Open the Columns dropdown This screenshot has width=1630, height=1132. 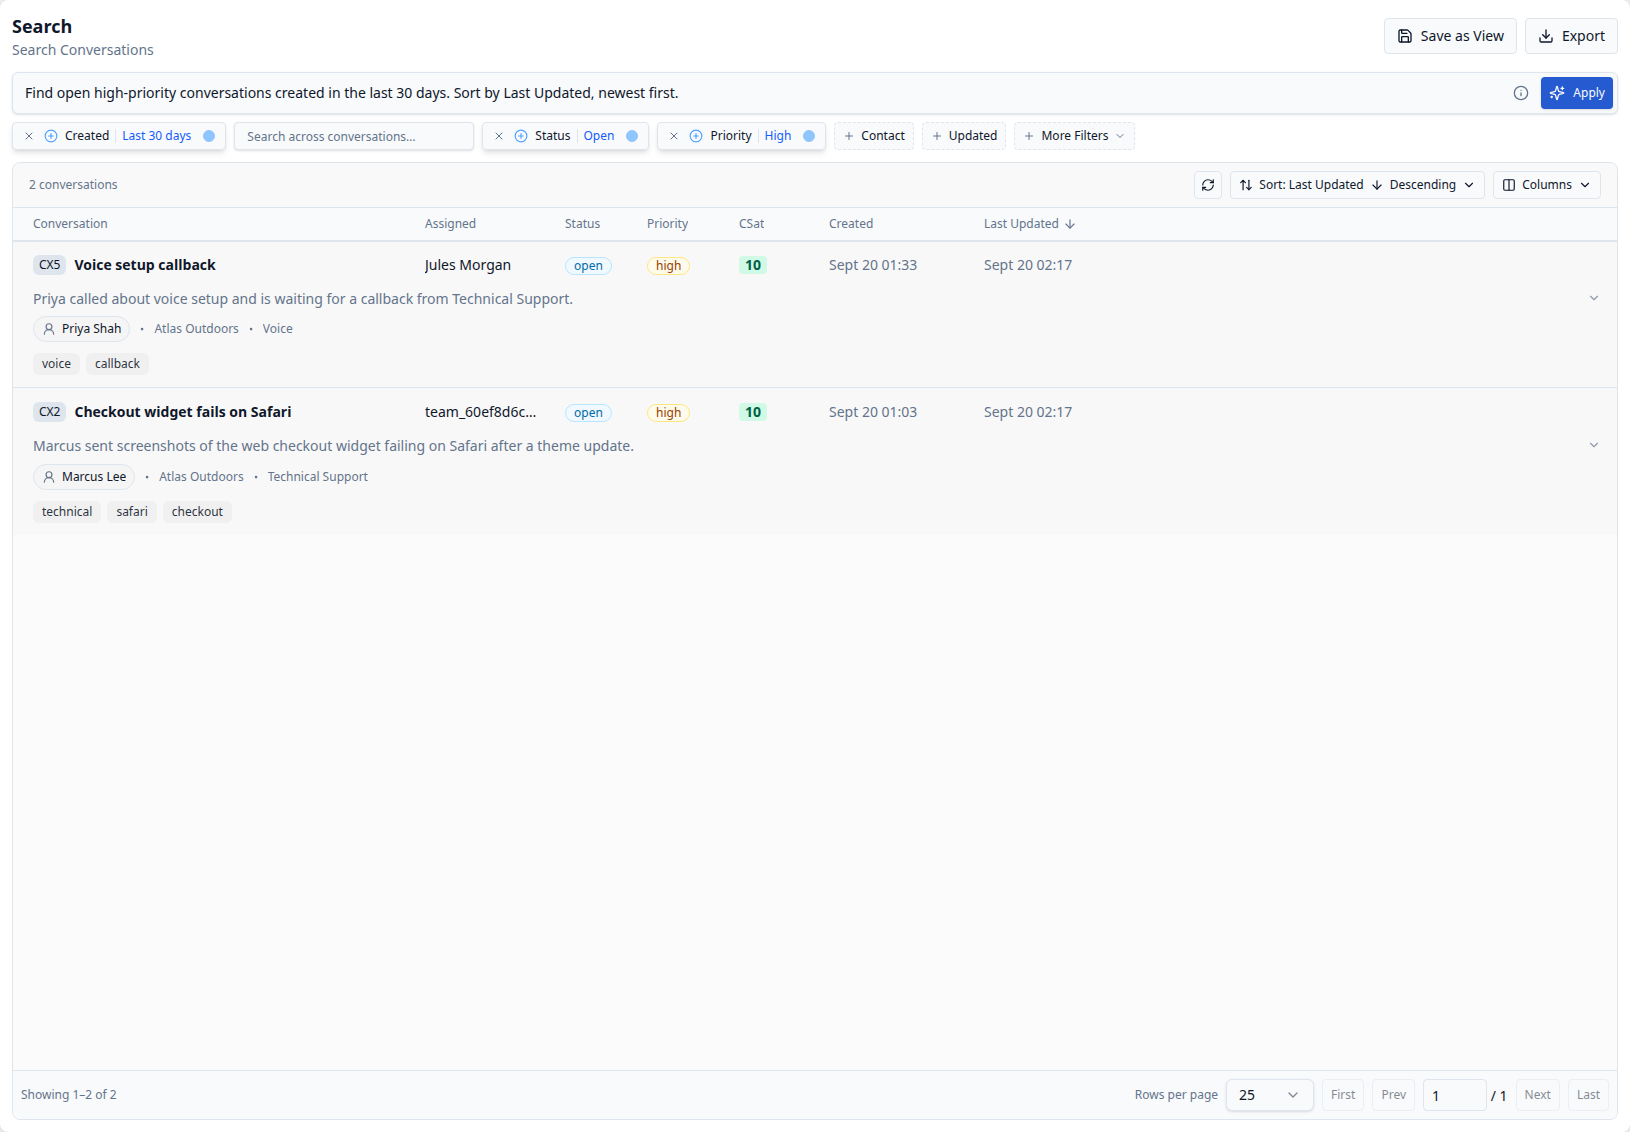1546,185
